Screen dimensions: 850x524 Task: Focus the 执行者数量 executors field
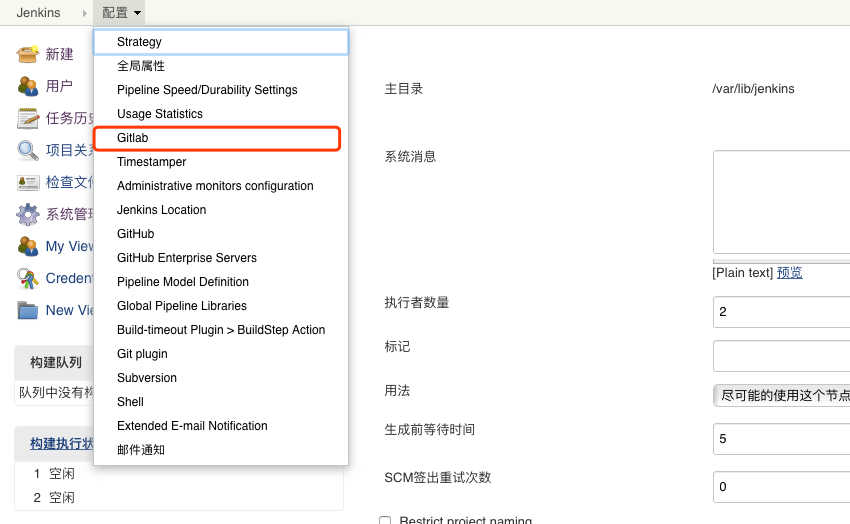point(781,311)
